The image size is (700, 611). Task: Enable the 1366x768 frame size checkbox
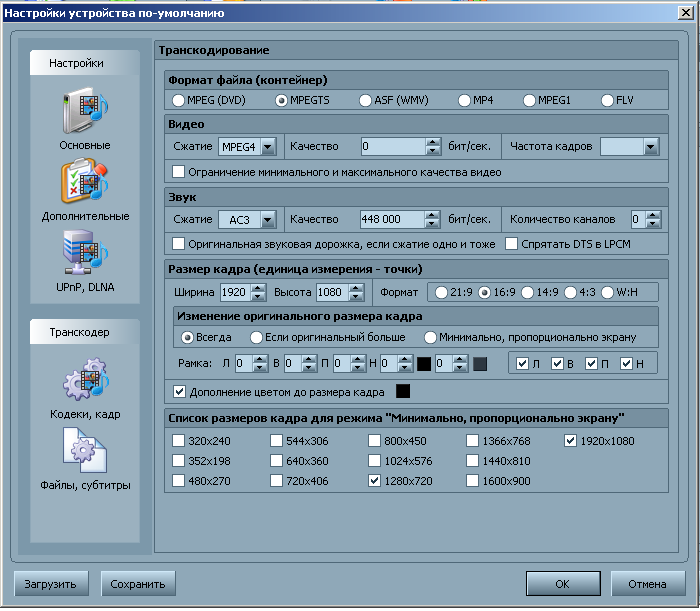pyautogui.click(x=473, y=440)
